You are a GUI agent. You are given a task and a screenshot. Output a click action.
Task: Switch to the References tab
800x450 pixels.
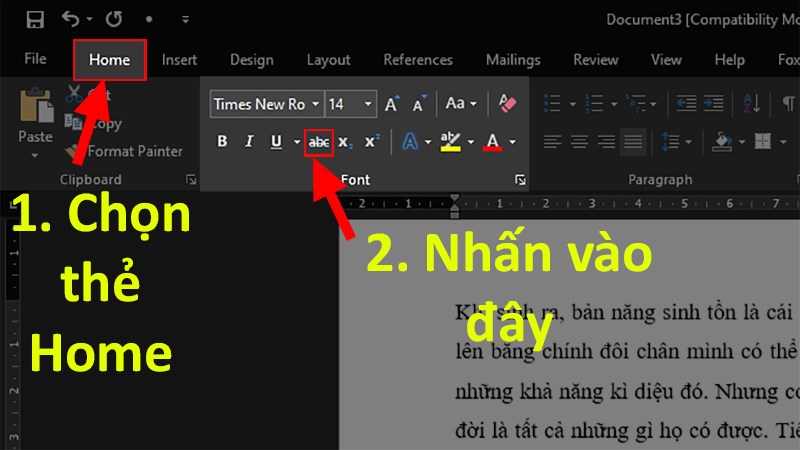tap(418, 60)
